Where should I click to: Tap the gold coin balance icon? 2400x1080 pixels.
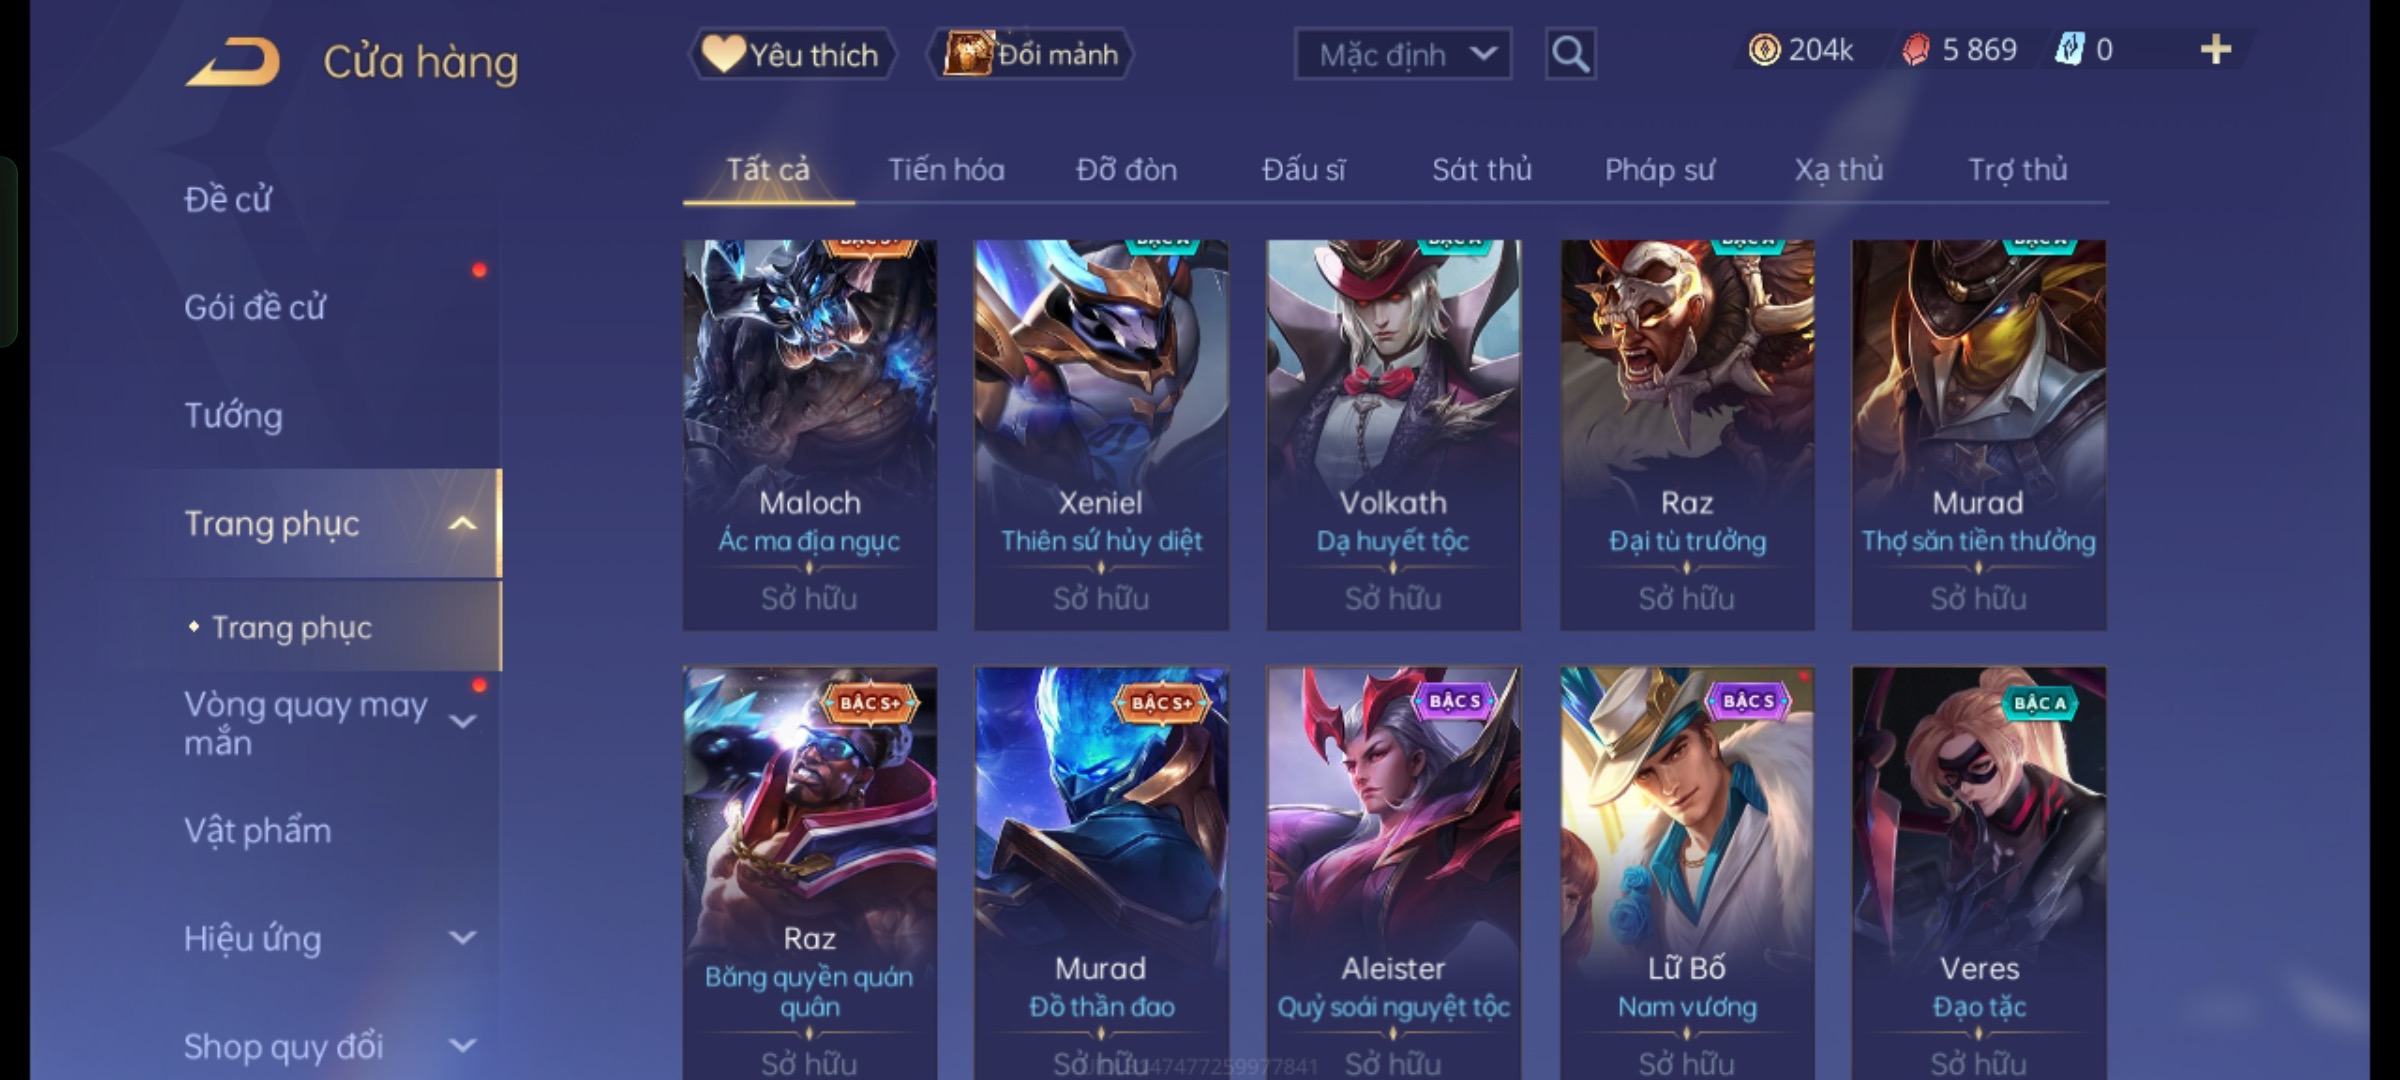[x=1764, y=49]
